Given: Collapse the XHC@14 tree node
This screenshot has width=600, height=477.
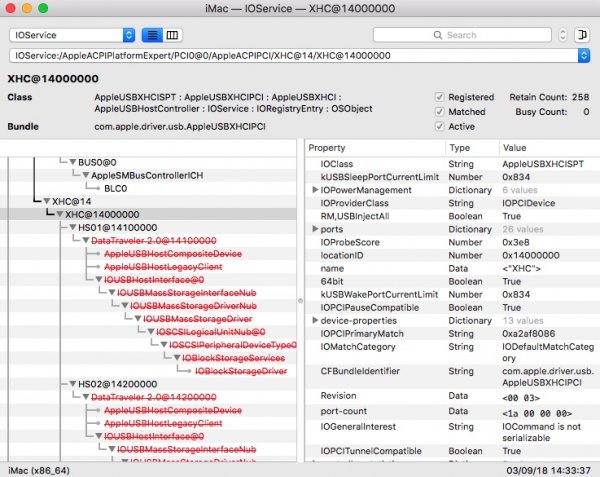Looking at the screenshot, I should click(47, 201).
